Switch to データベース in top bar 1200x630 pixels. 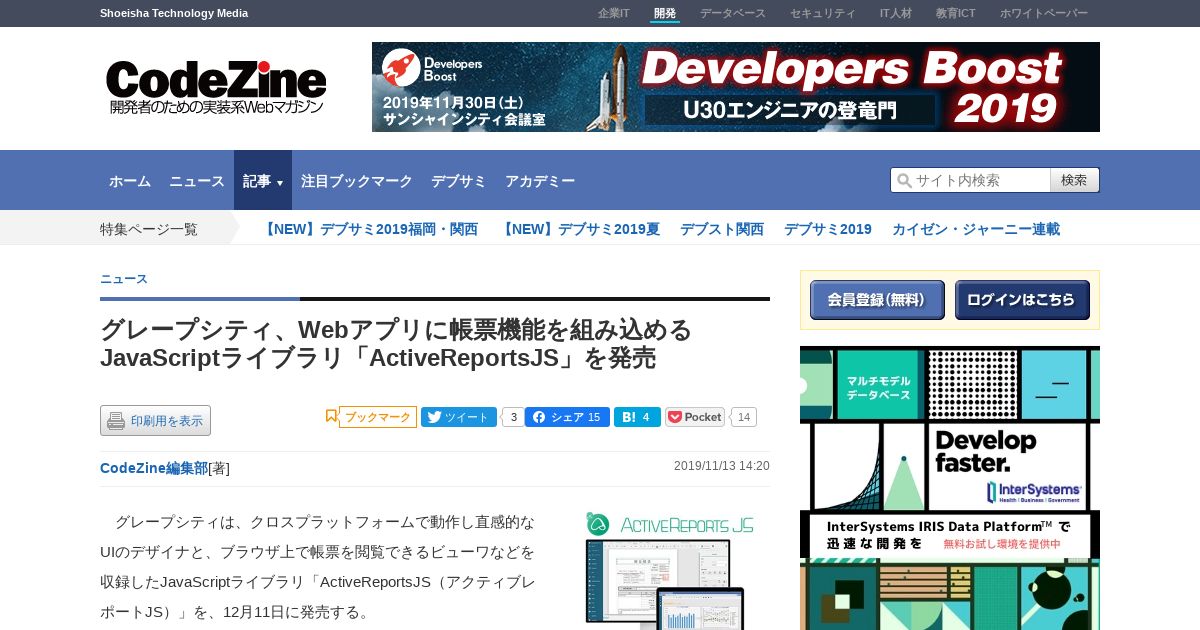click(733, 13)
